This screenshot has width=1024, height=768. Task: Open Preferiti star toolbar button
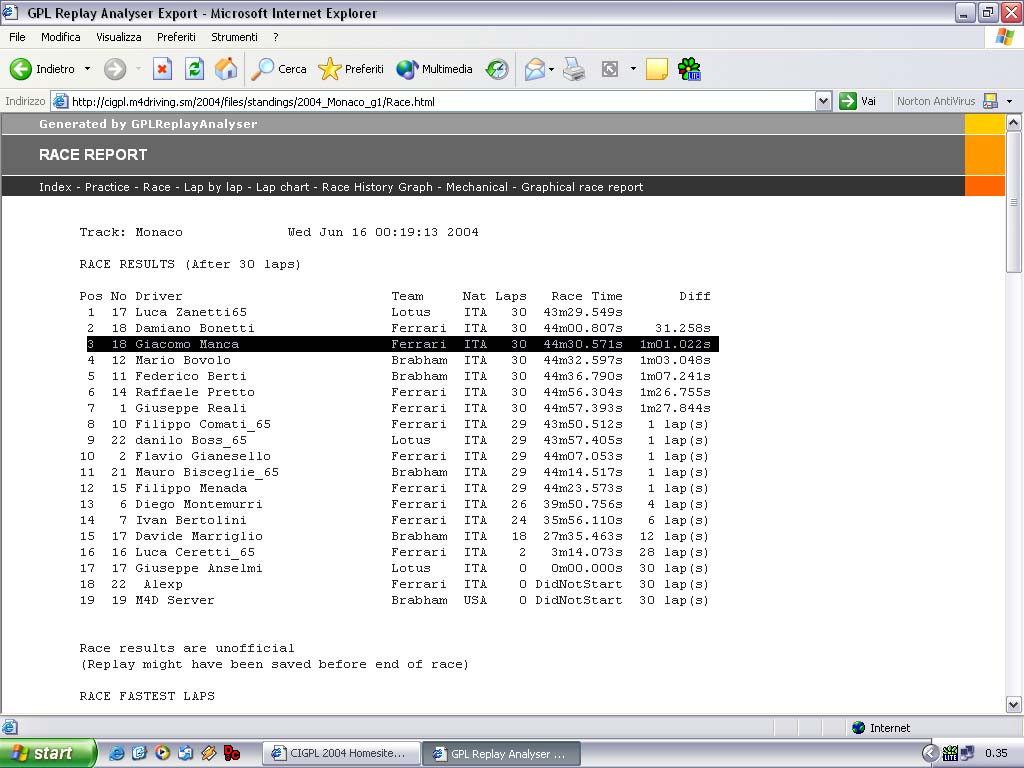[x=351, y=69]
